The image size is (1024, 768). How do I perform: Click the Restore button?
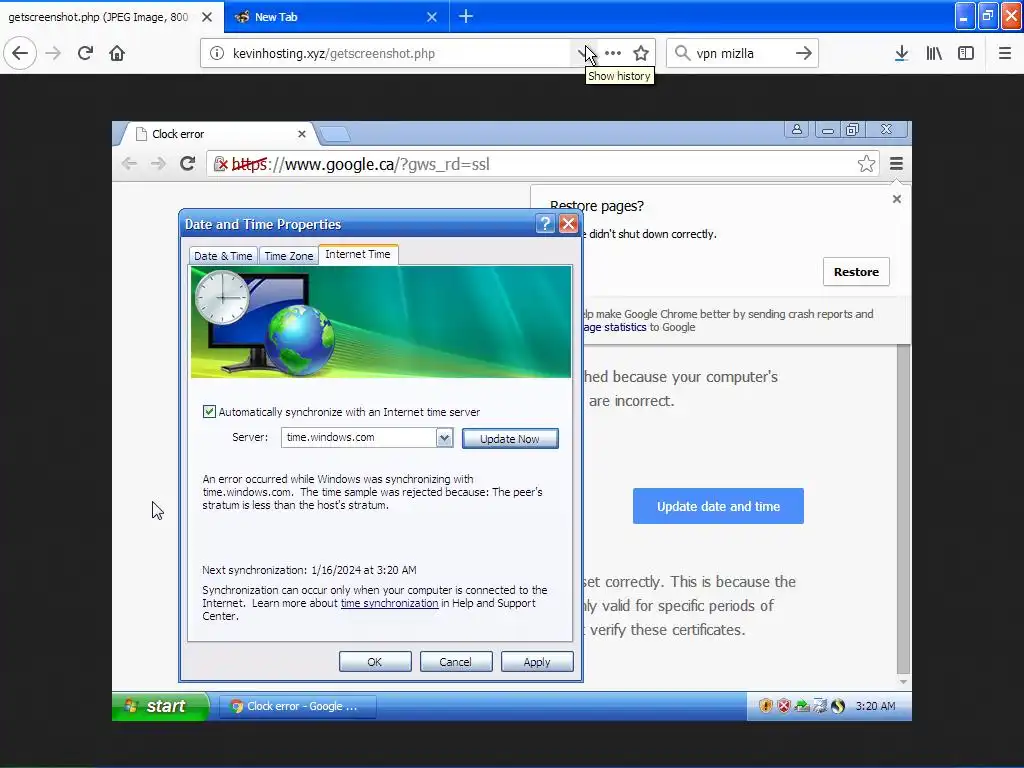[856, 272]
